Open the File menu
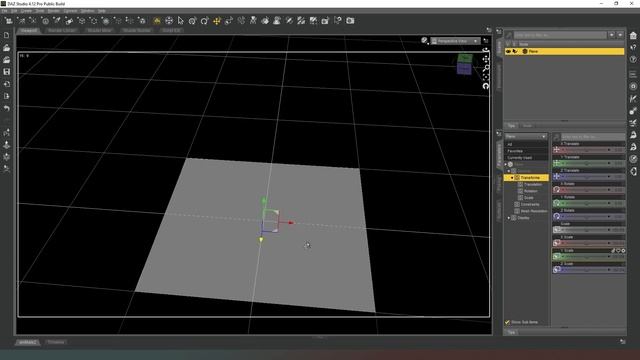The height and width of the screenshot is (360, 640). point(4,11)
